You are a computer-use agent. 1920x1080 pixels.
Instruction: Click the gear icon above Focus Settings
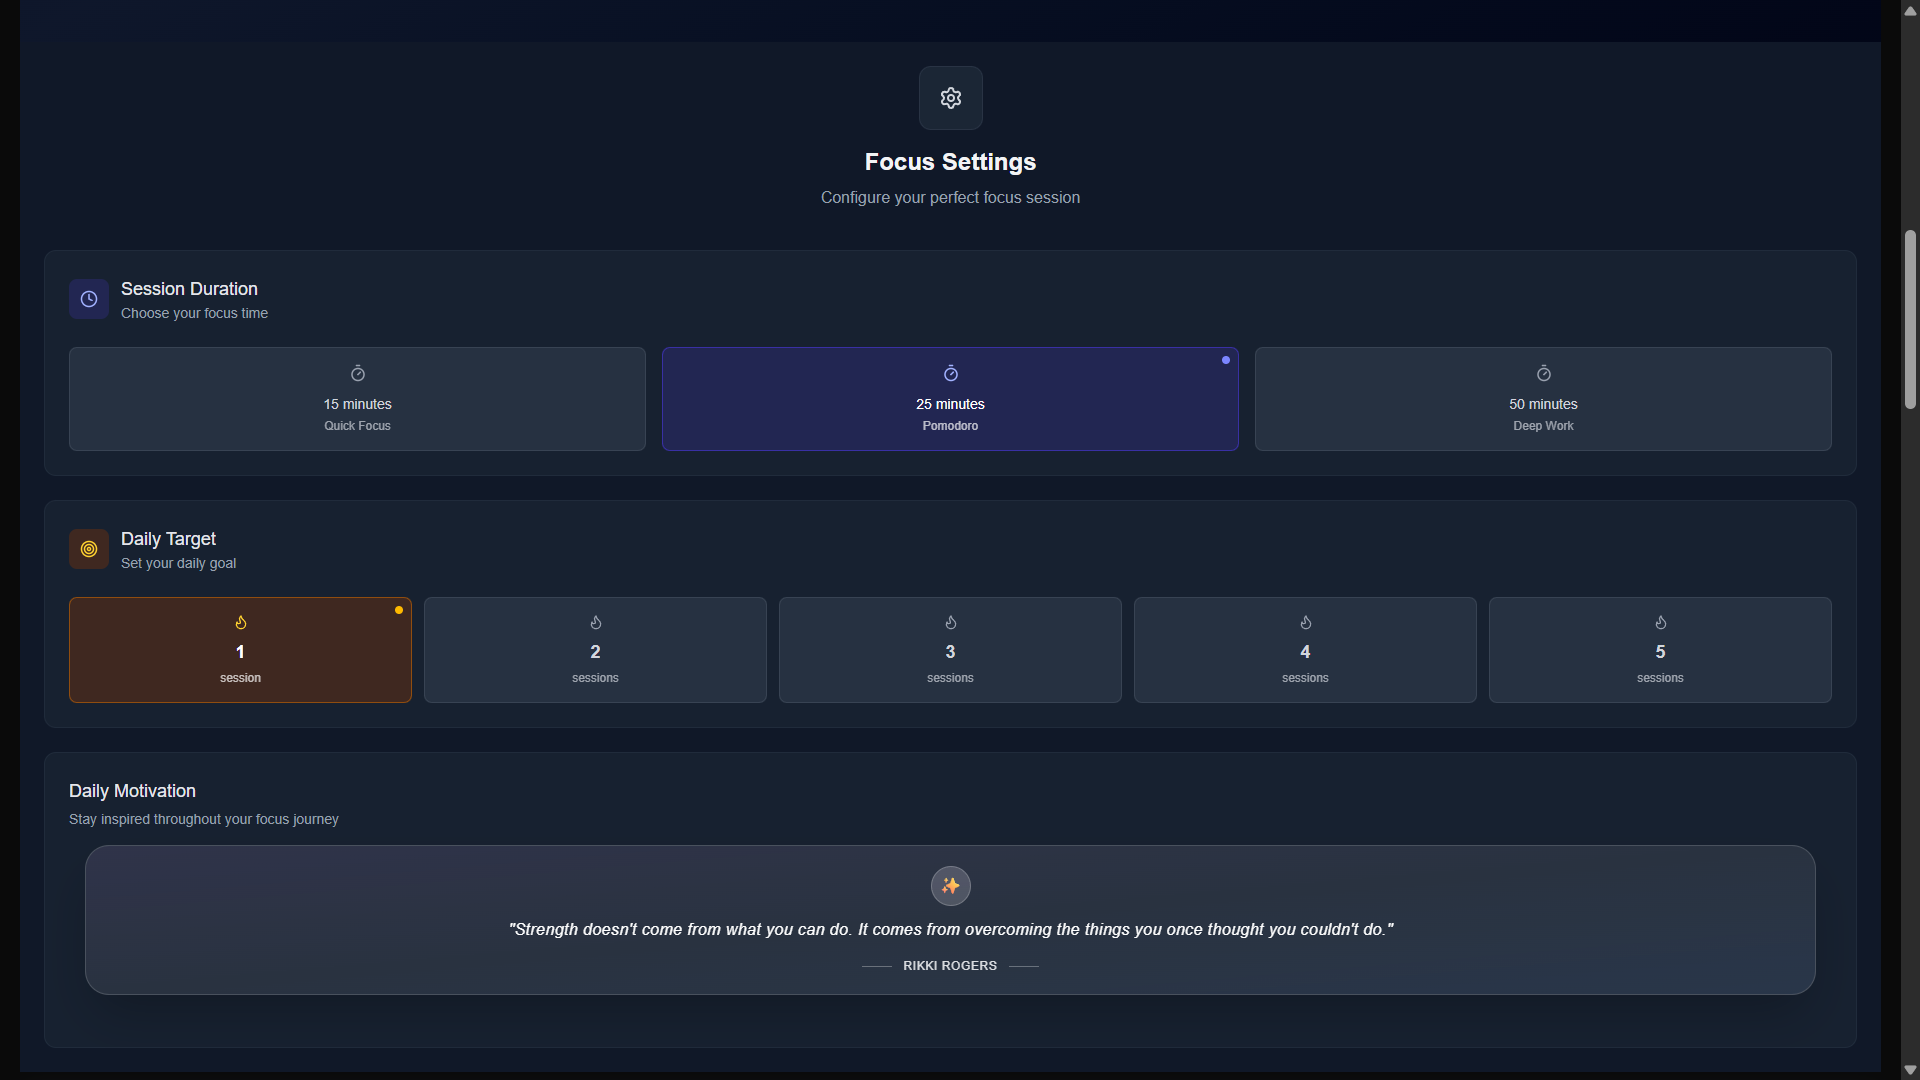[950, 98]
